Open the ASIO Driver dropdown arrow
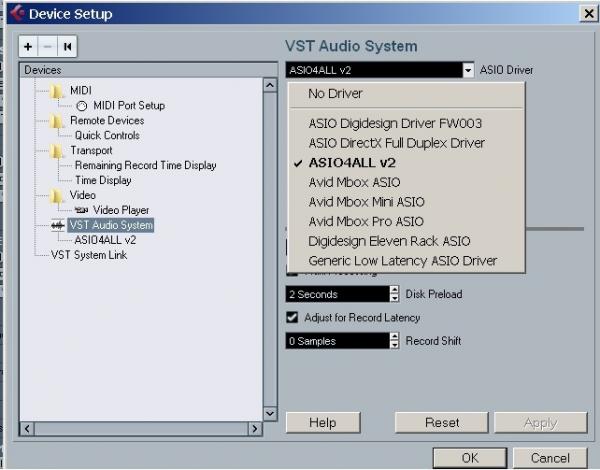 [x=468, y=70]
